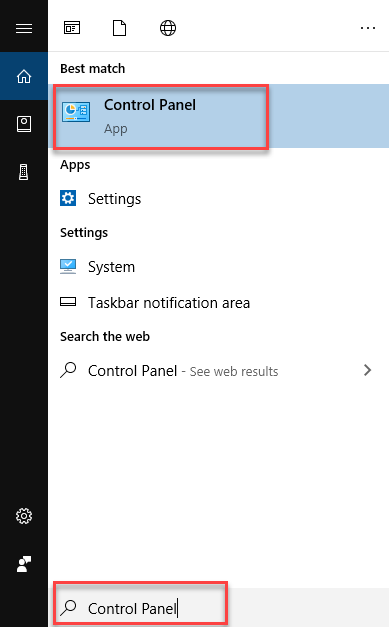Filter results by Apps icon
389x627 pixels.
coord(72,28)
